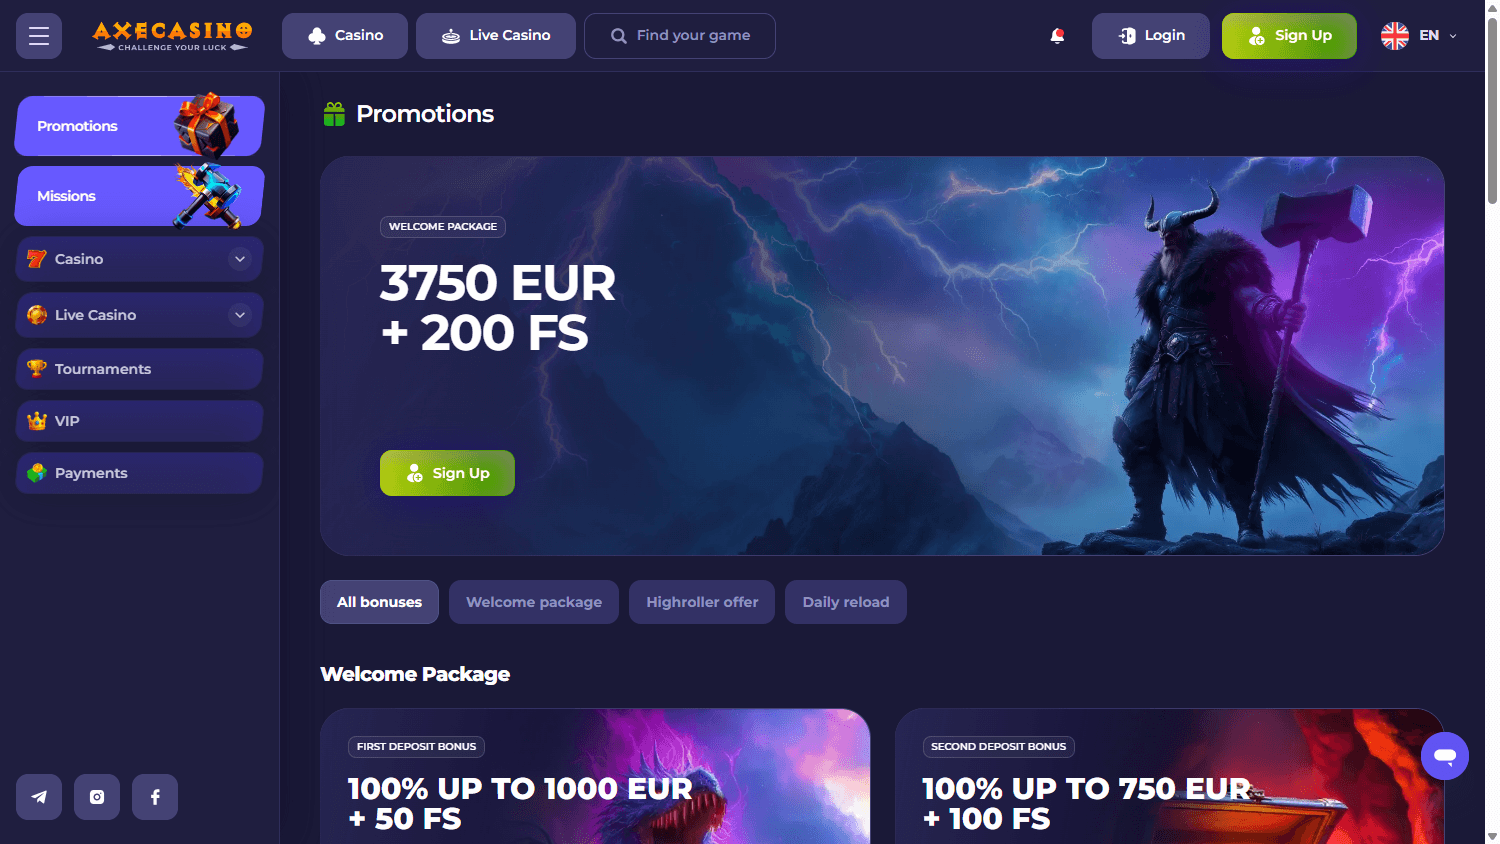
Task: Expand the Casino sidebar chevron
Action: point(240,259)
